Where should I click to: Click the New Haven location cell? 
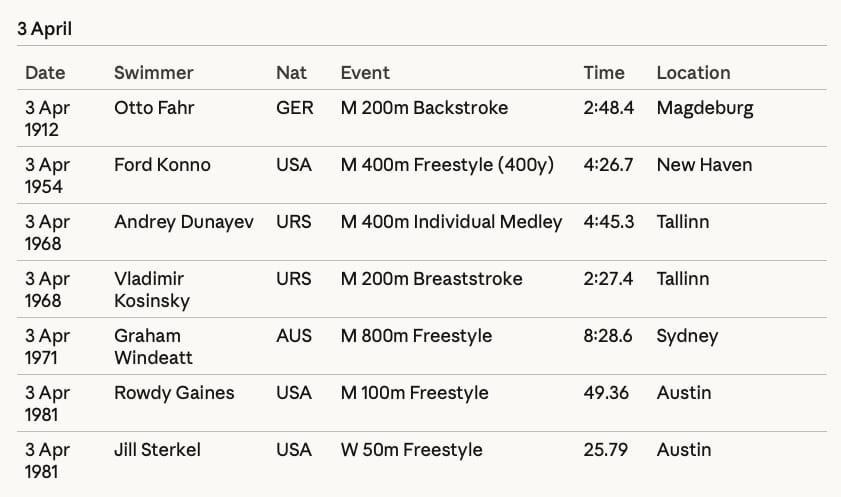[704, 165]
